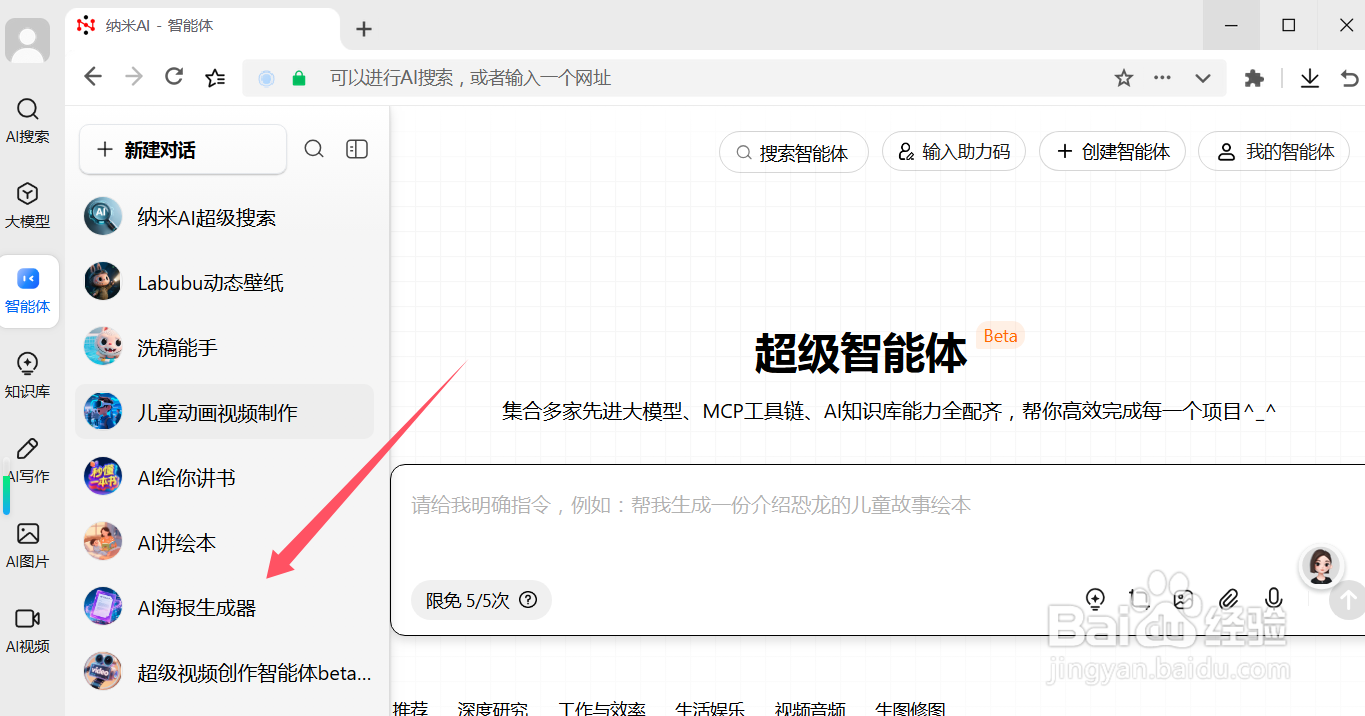
Task: Expand the address bar dropdown chevron
Action: [1202, 77]
